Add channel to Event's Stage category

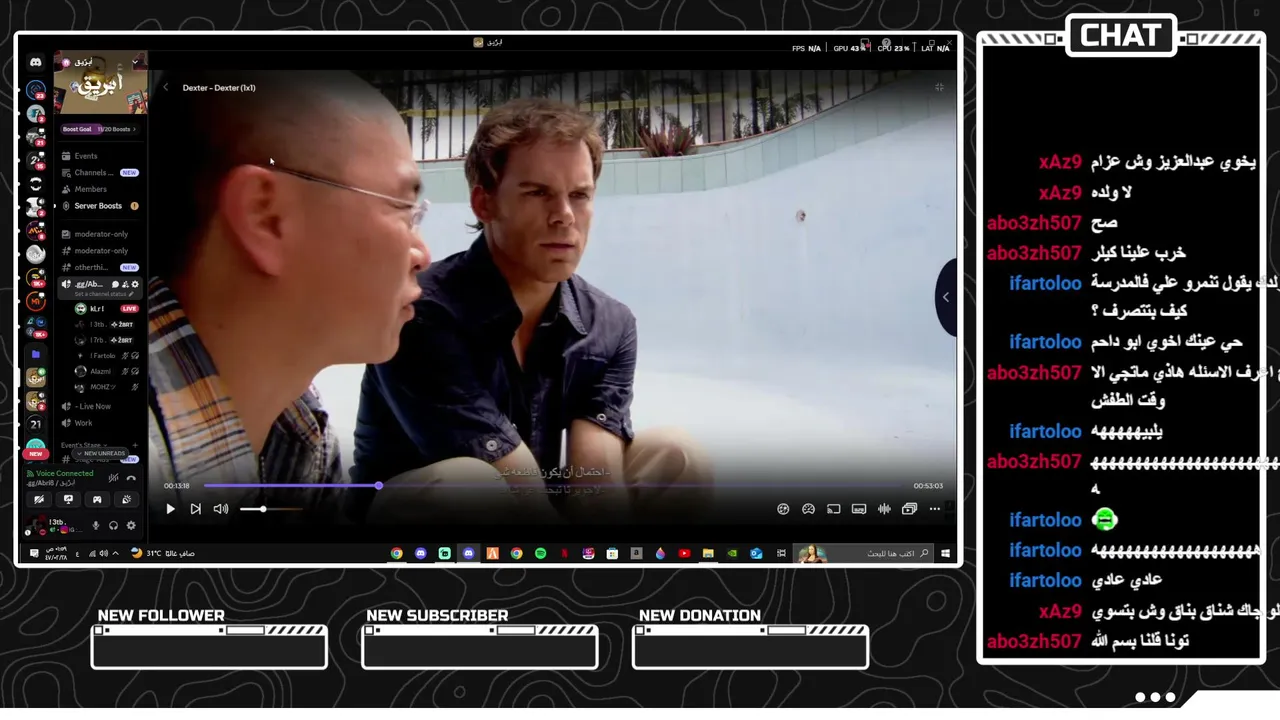135,445
